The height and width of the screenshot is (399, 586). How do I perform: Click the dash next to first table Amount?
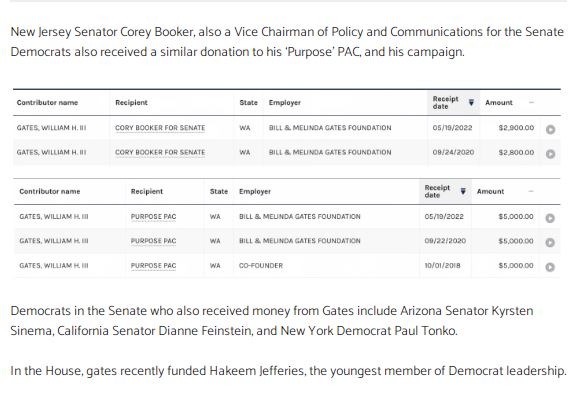click(531, 102)
